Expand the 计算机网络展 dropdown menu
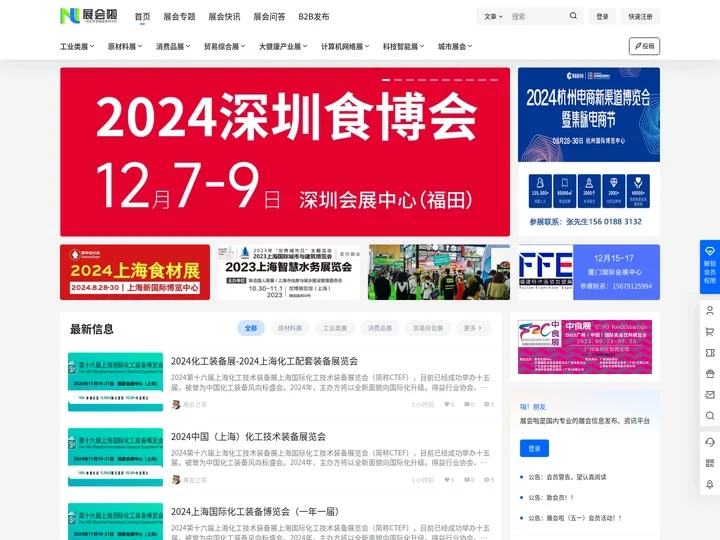 pos(345,46)
